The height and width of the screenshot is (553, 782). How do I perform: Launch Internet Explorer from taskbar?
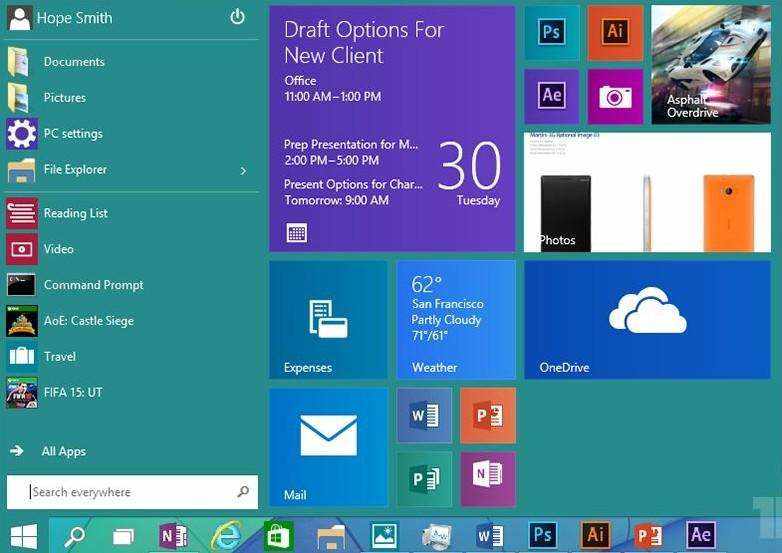click(x=225, y=536)
